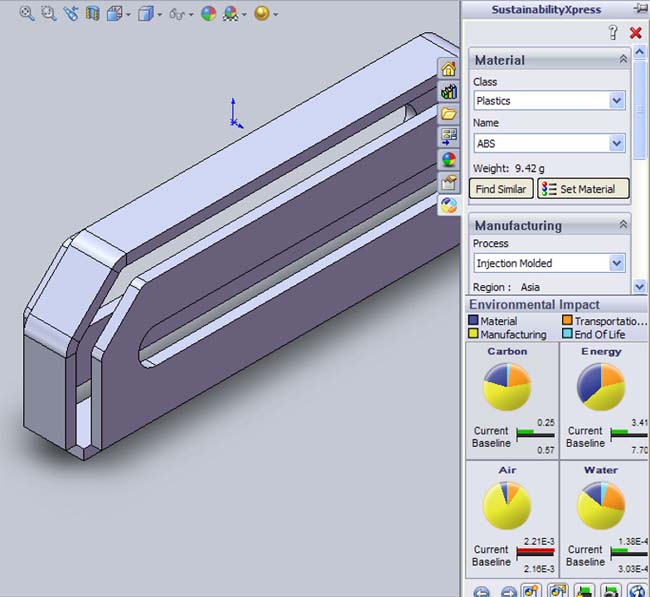
Task: Click the Generate Report icon
Action: point(531,590)
